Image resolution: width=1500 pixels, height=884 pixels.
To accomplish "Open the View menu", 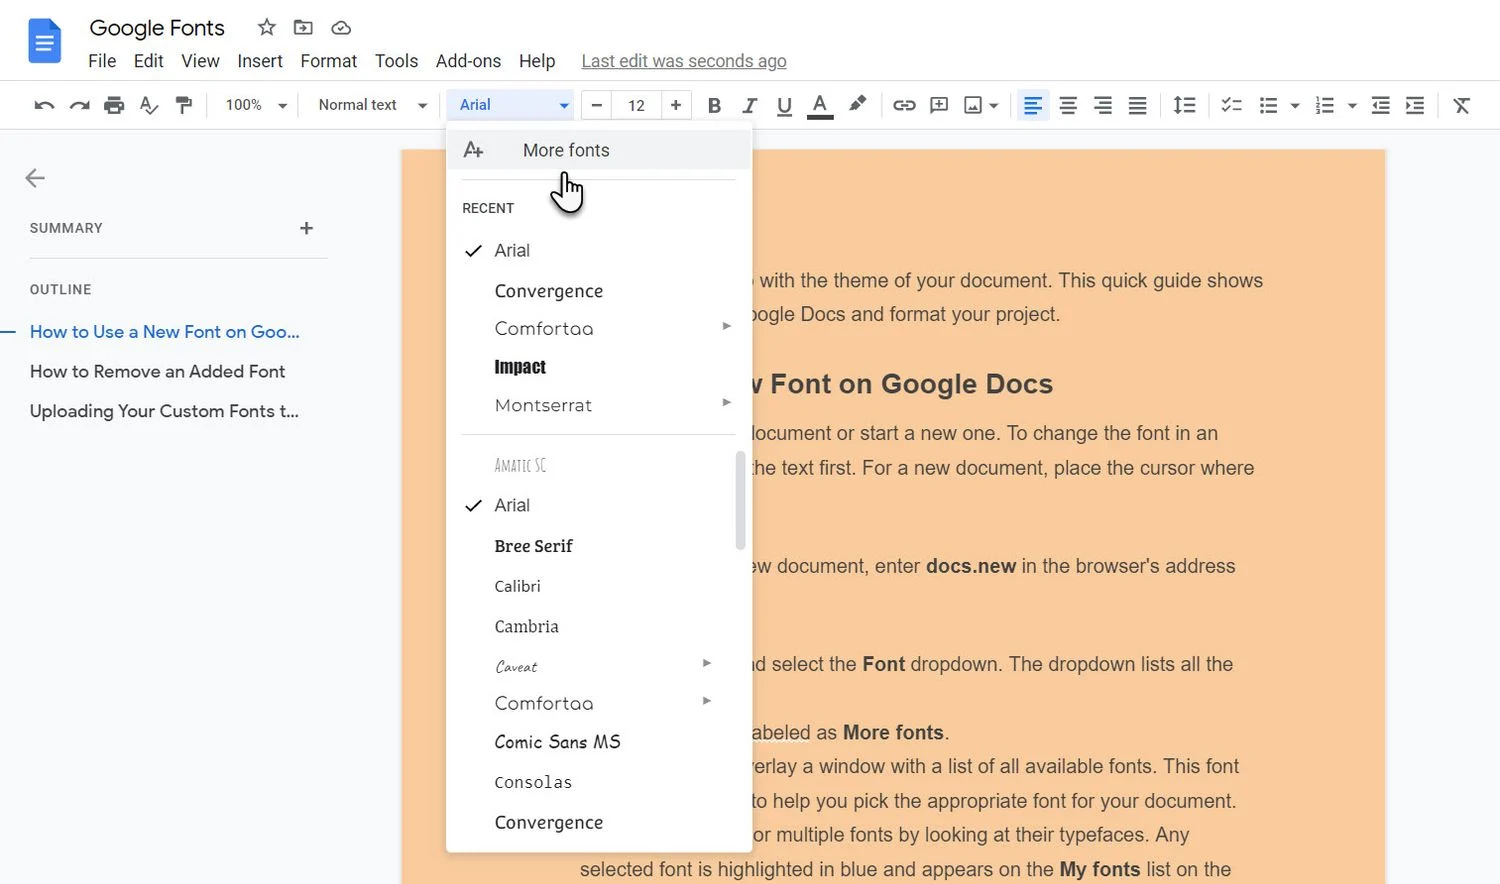I will (x=200, y=61).
